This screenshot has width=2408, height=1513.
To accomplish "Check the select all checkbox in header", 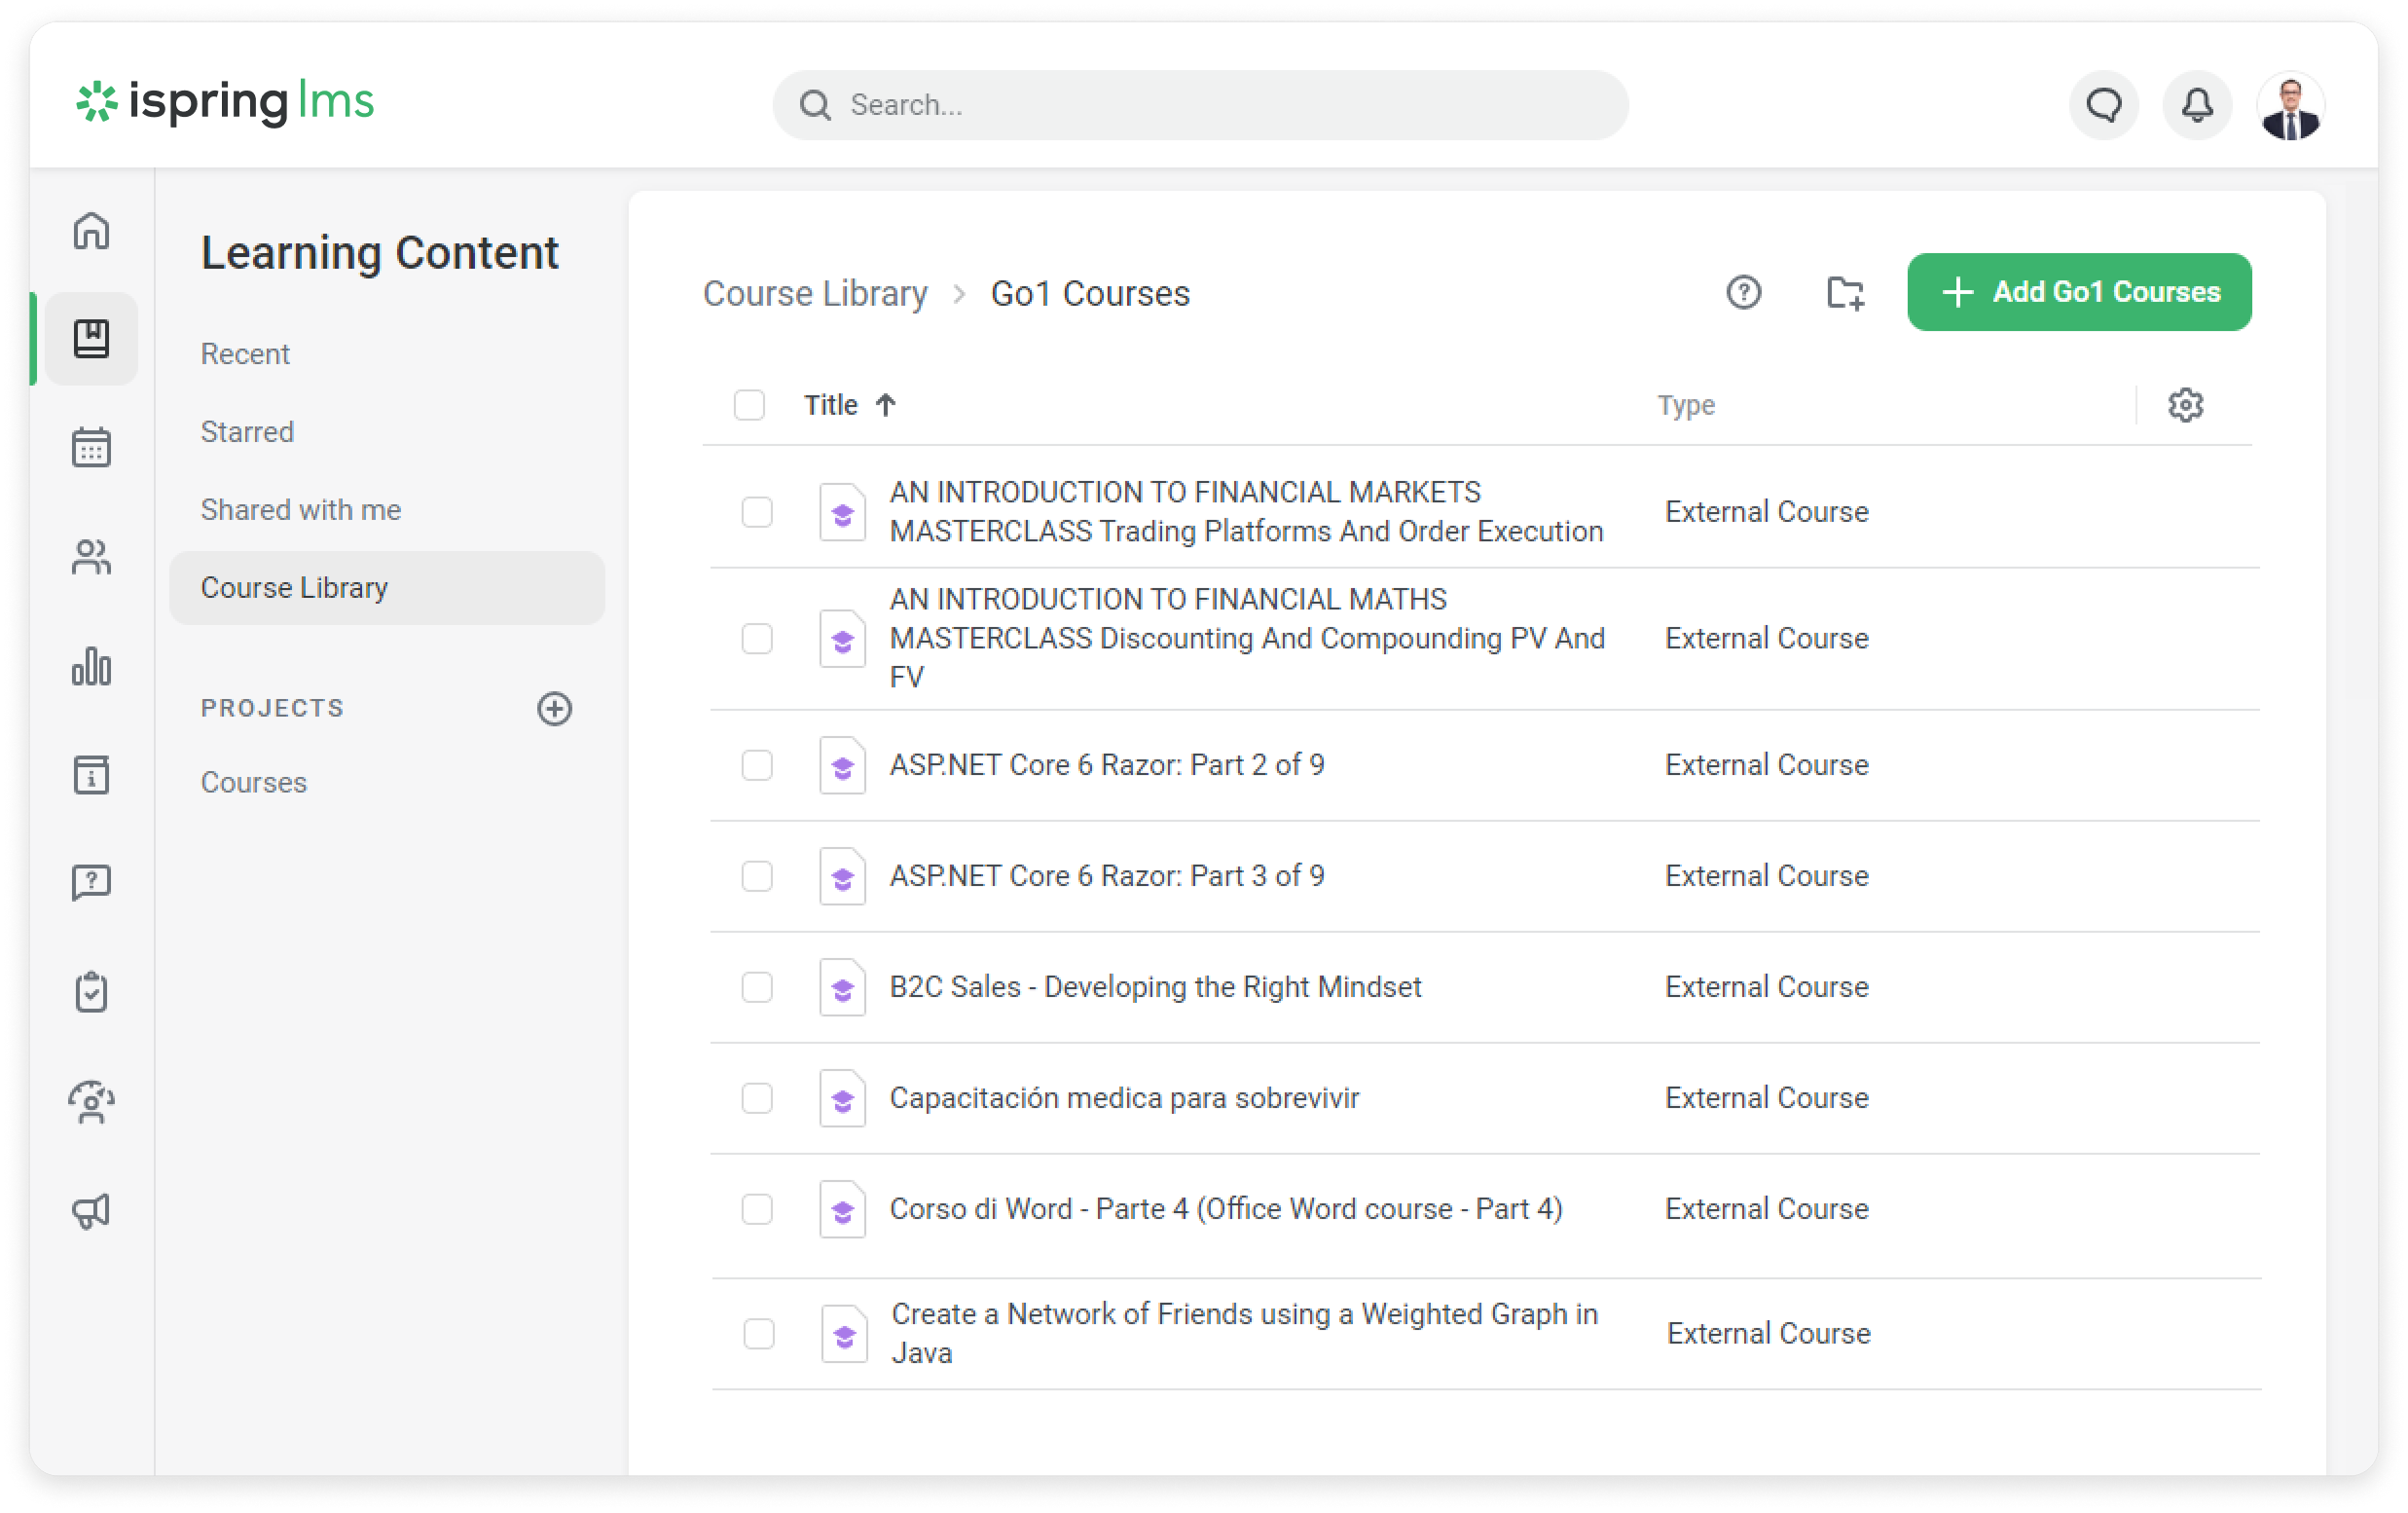I will [x=749, y=405].
